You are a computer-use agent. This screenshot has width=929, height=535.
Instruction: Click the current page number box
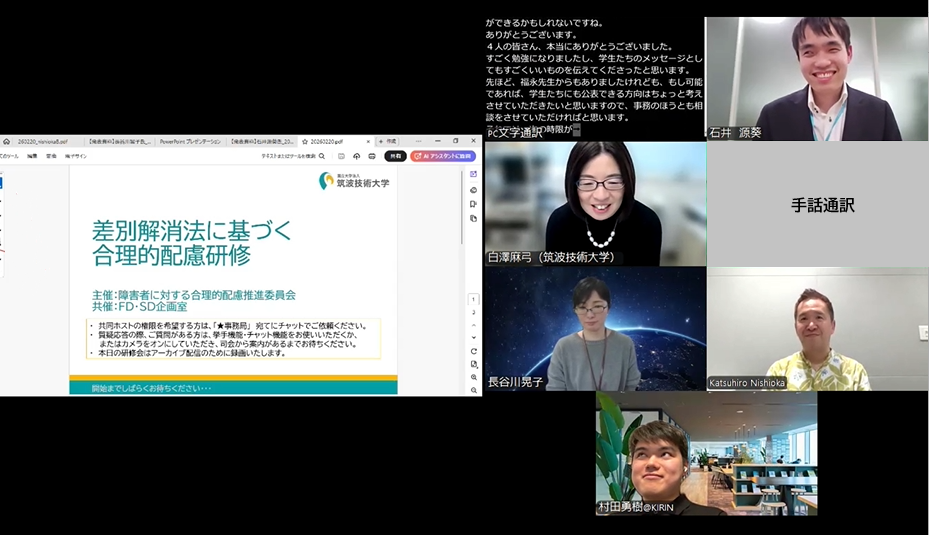point(473,300)
